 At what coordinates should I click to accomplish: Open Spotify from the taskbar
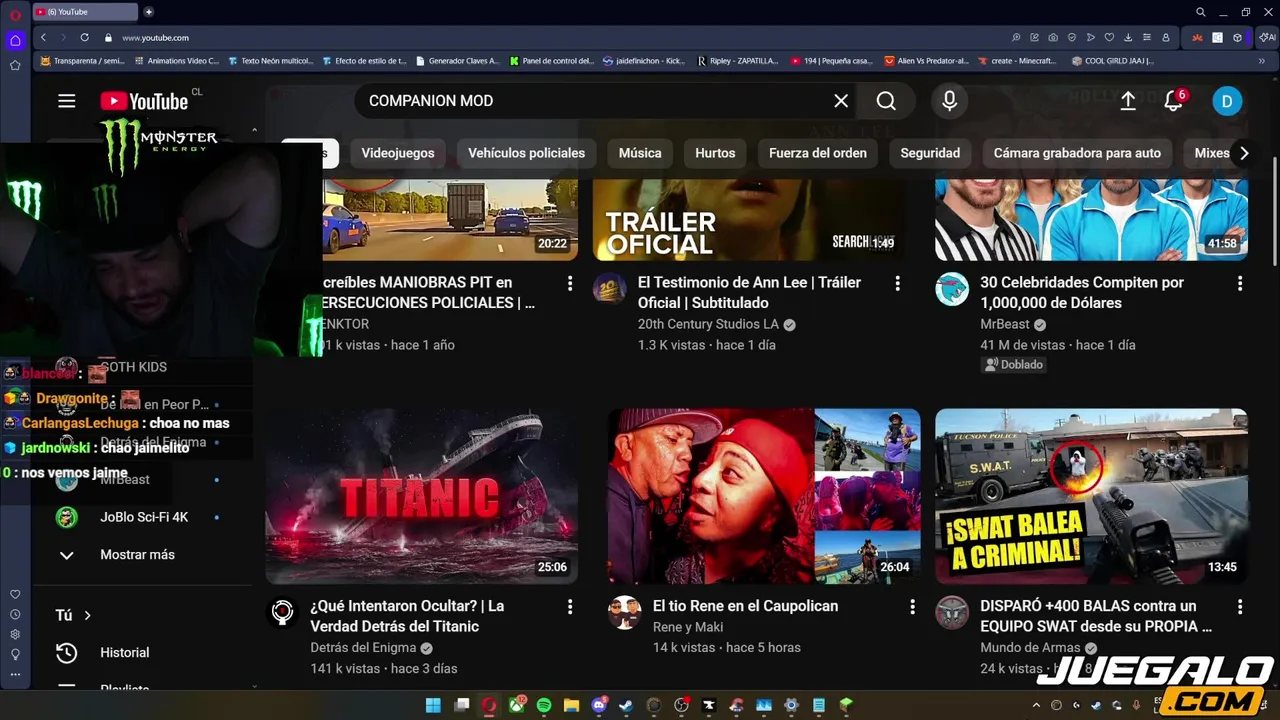(544, 705)
